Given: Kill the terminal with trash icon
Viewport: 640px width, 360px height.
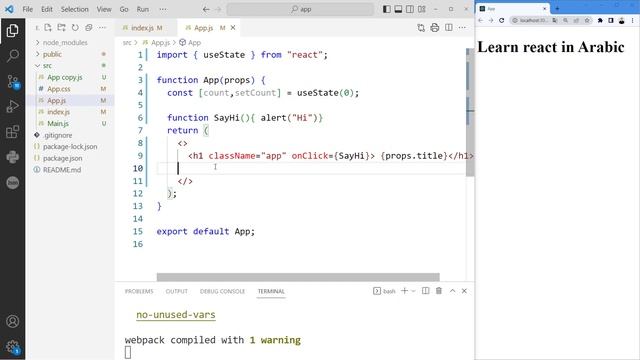Looking at the screenshot, I should (439, 291).
